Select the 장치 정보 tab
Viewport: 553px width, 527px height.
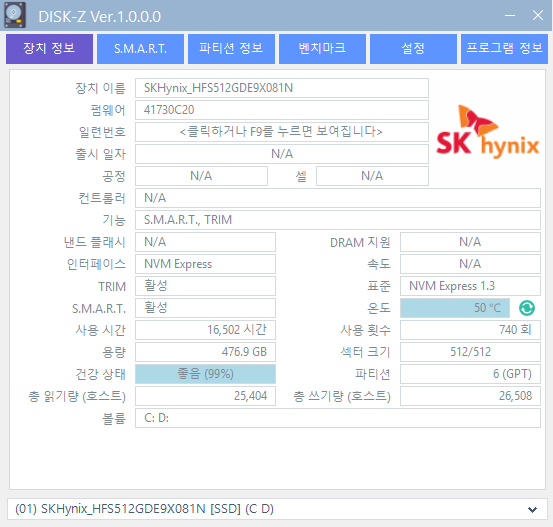[x=49, y=49]
